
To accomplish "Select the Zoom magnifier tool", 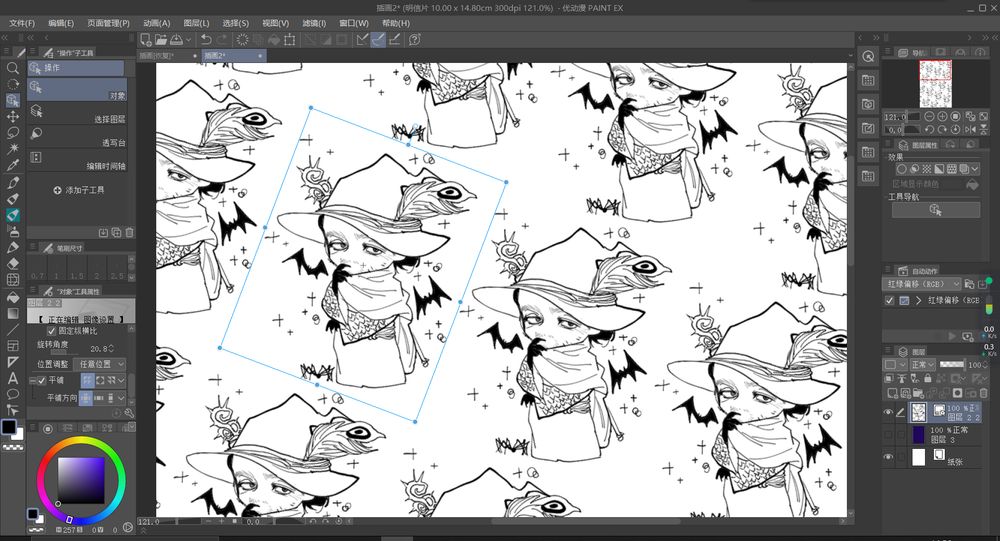I will tap(13, 68).
